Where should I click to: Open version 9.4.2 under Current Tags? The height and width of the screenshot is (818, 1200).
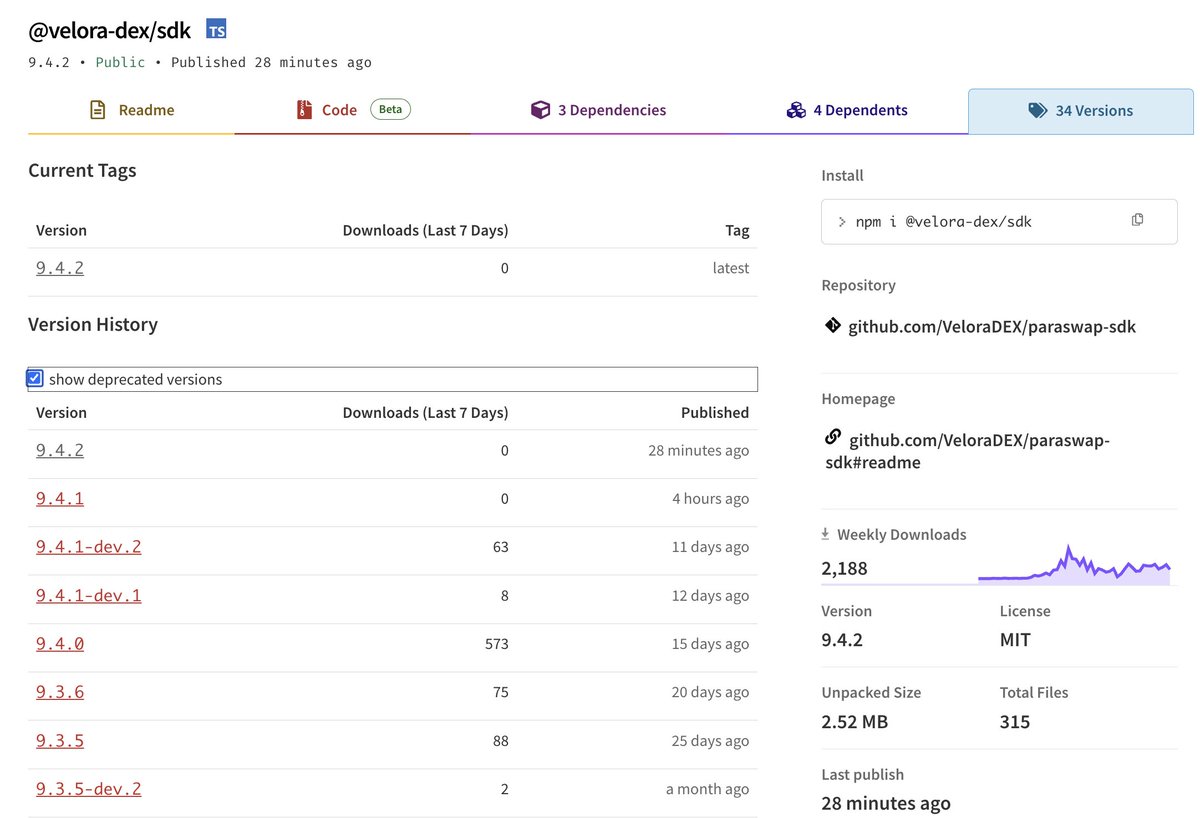(x=60, y=267)
